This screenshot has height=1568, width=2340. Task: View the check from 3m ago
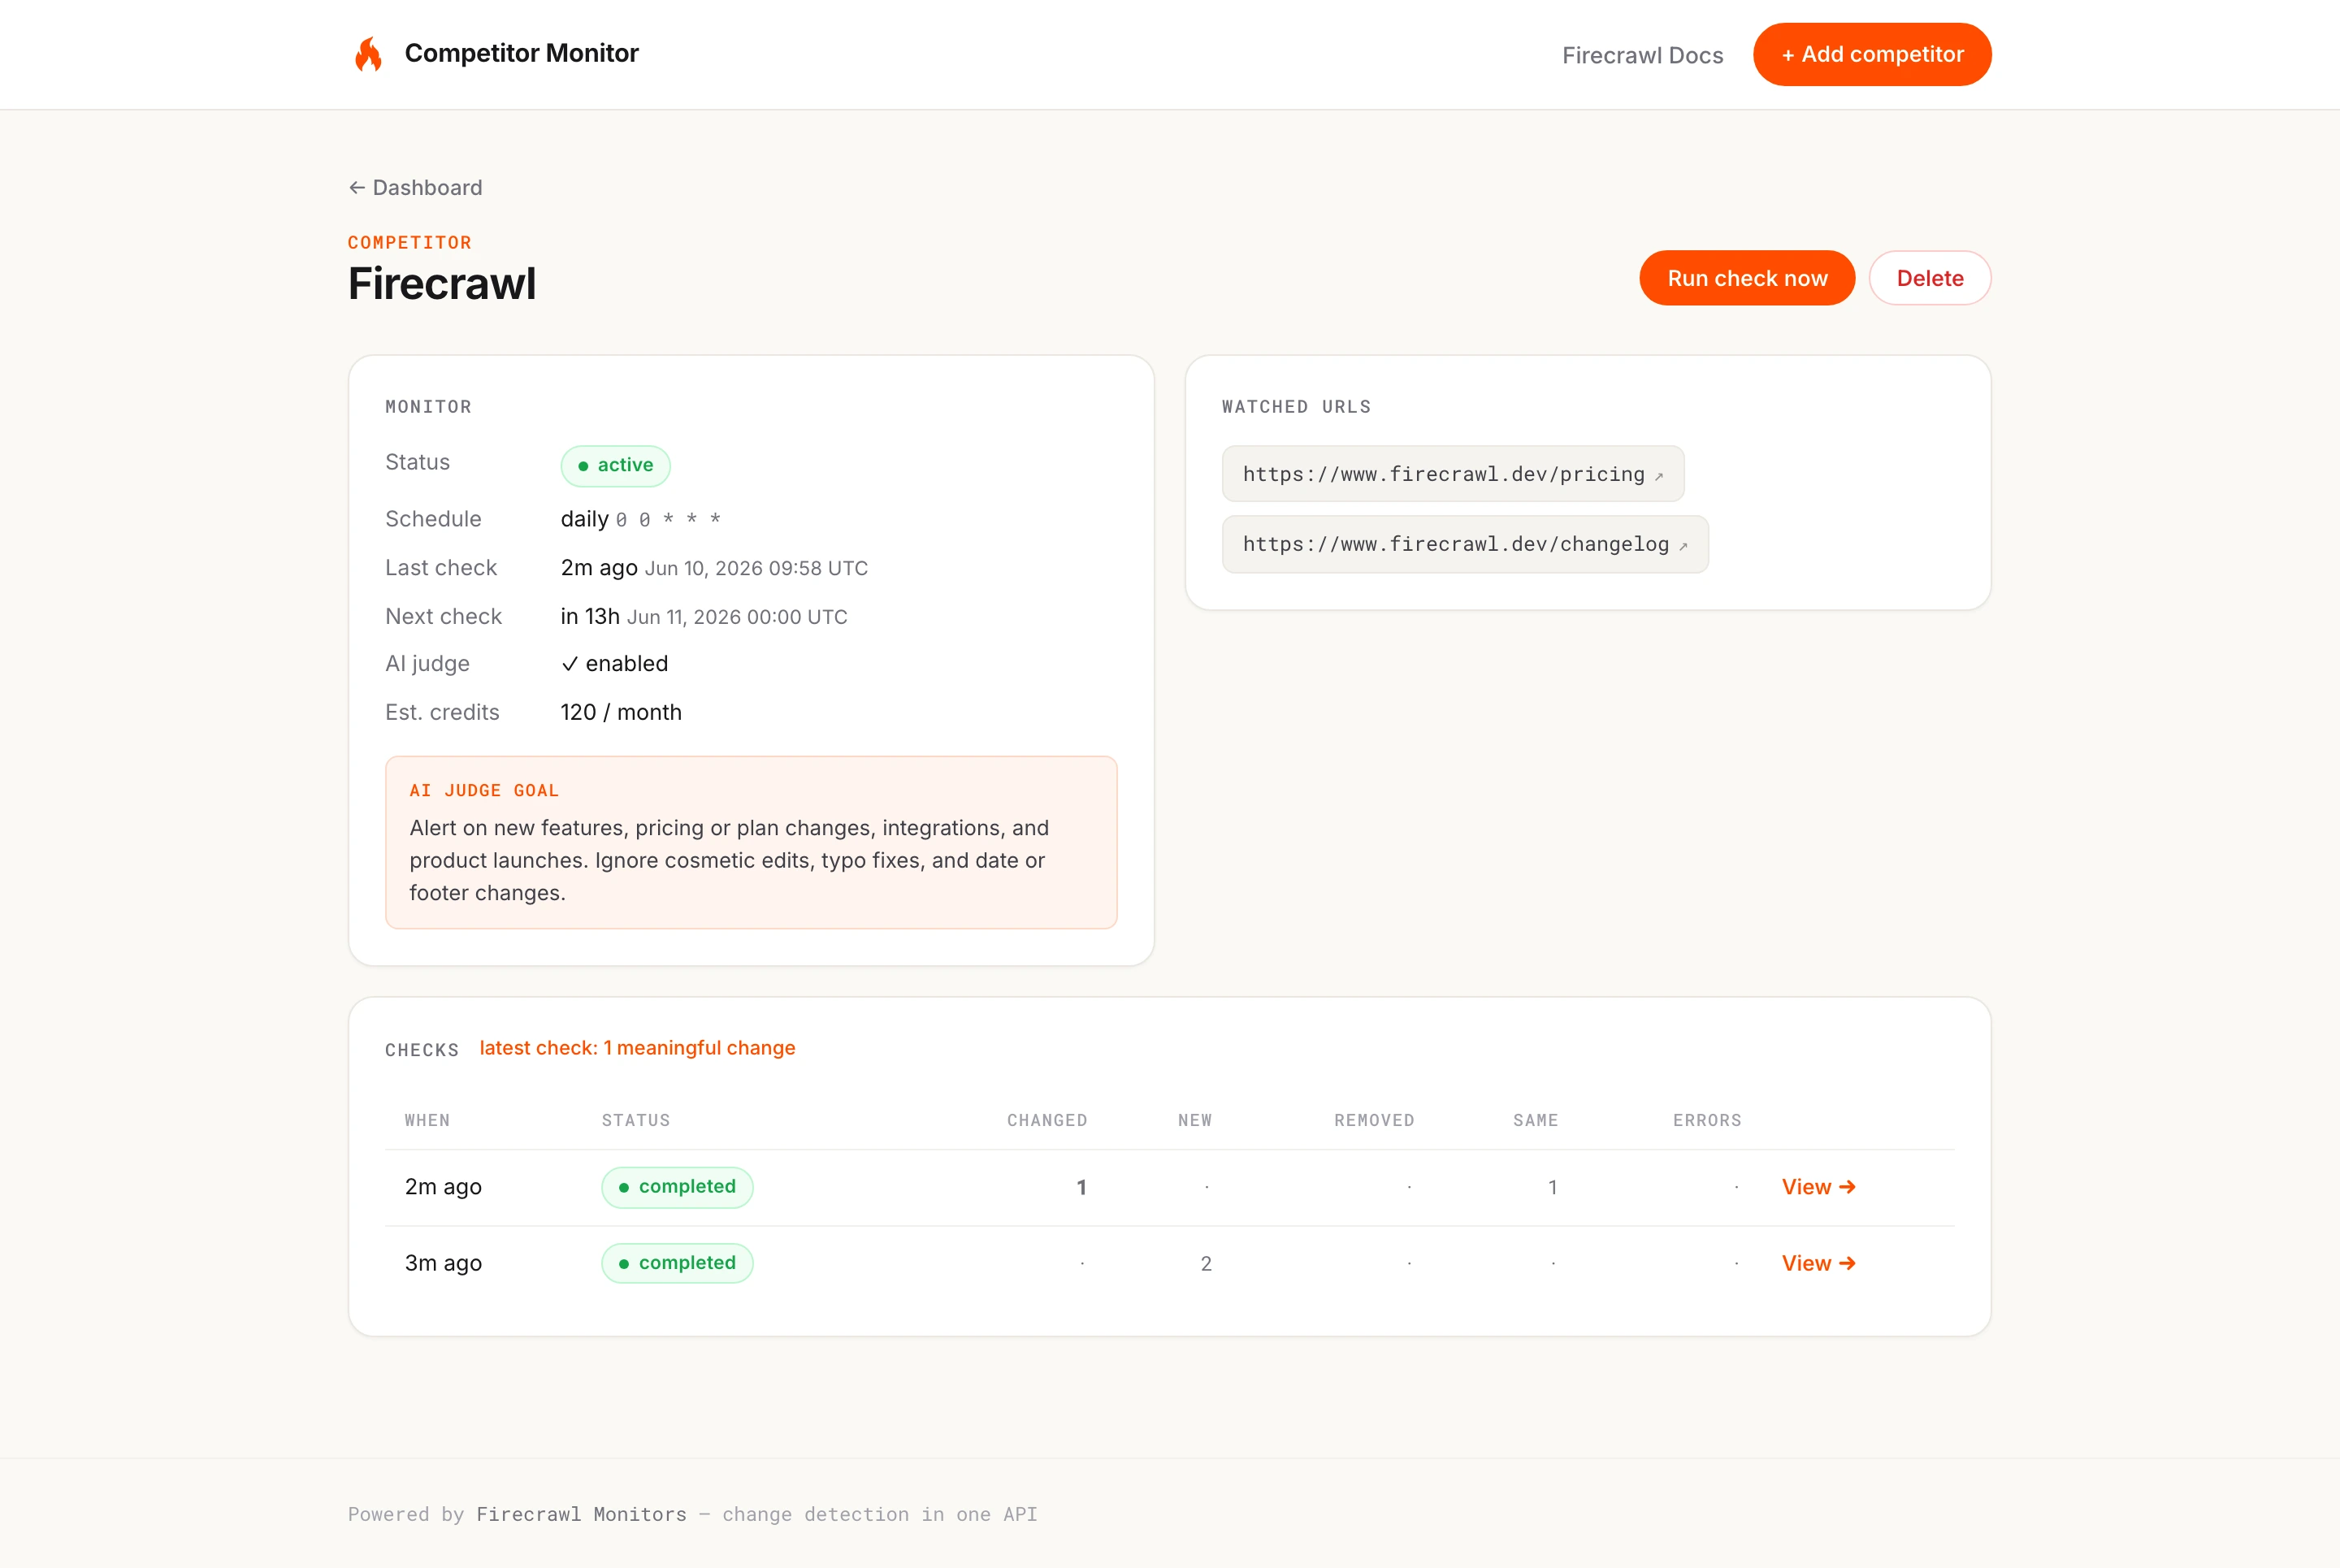[1818, 1263]
